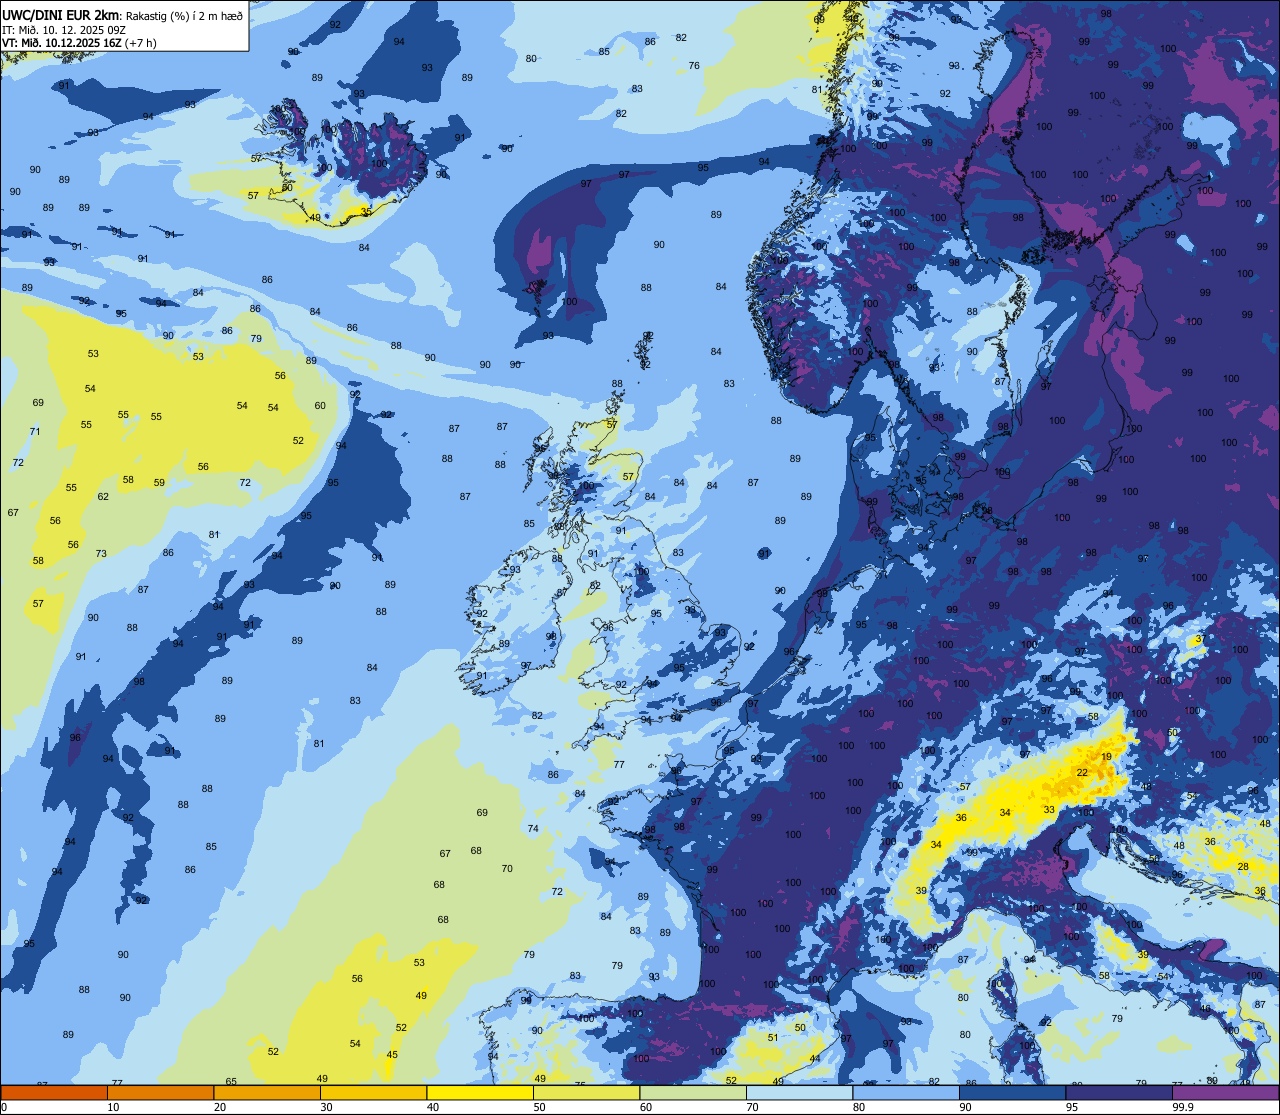This screenshot has width=1280, height=1115.
Task: Click the '51' value near the Pyrenees
Action: coord(773,1038)
